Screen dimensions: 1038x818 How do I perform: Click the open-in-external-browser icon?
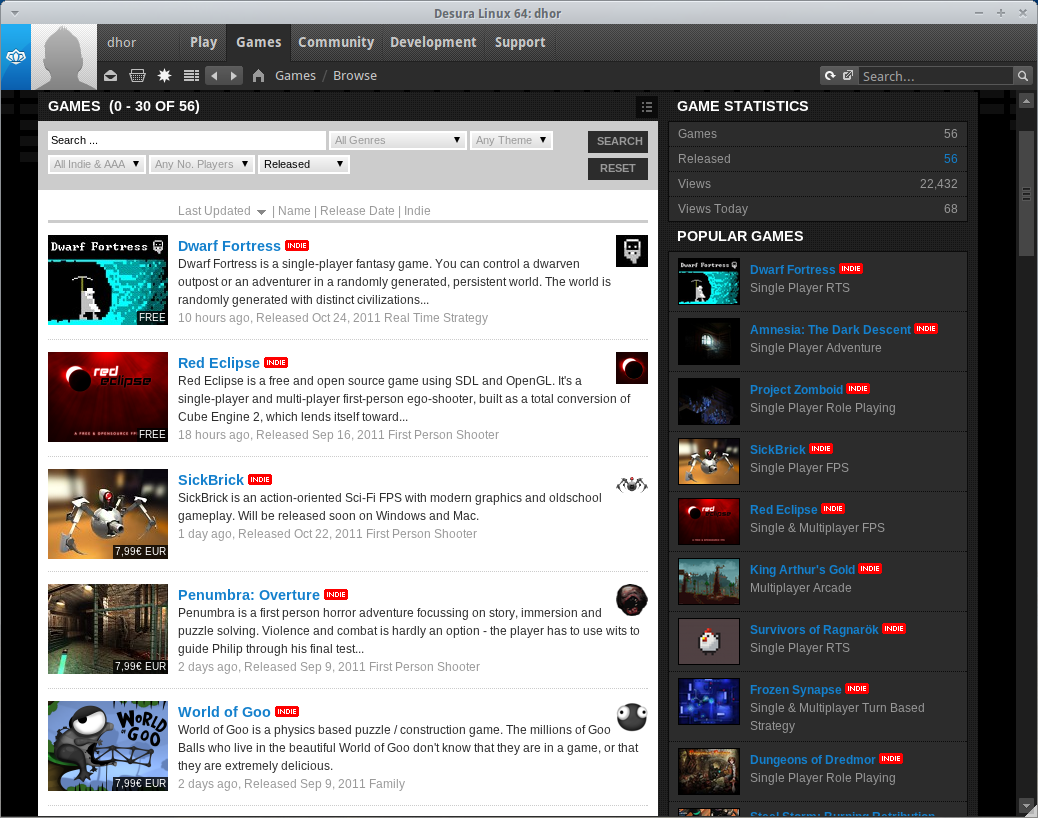(x=848, y=75)
